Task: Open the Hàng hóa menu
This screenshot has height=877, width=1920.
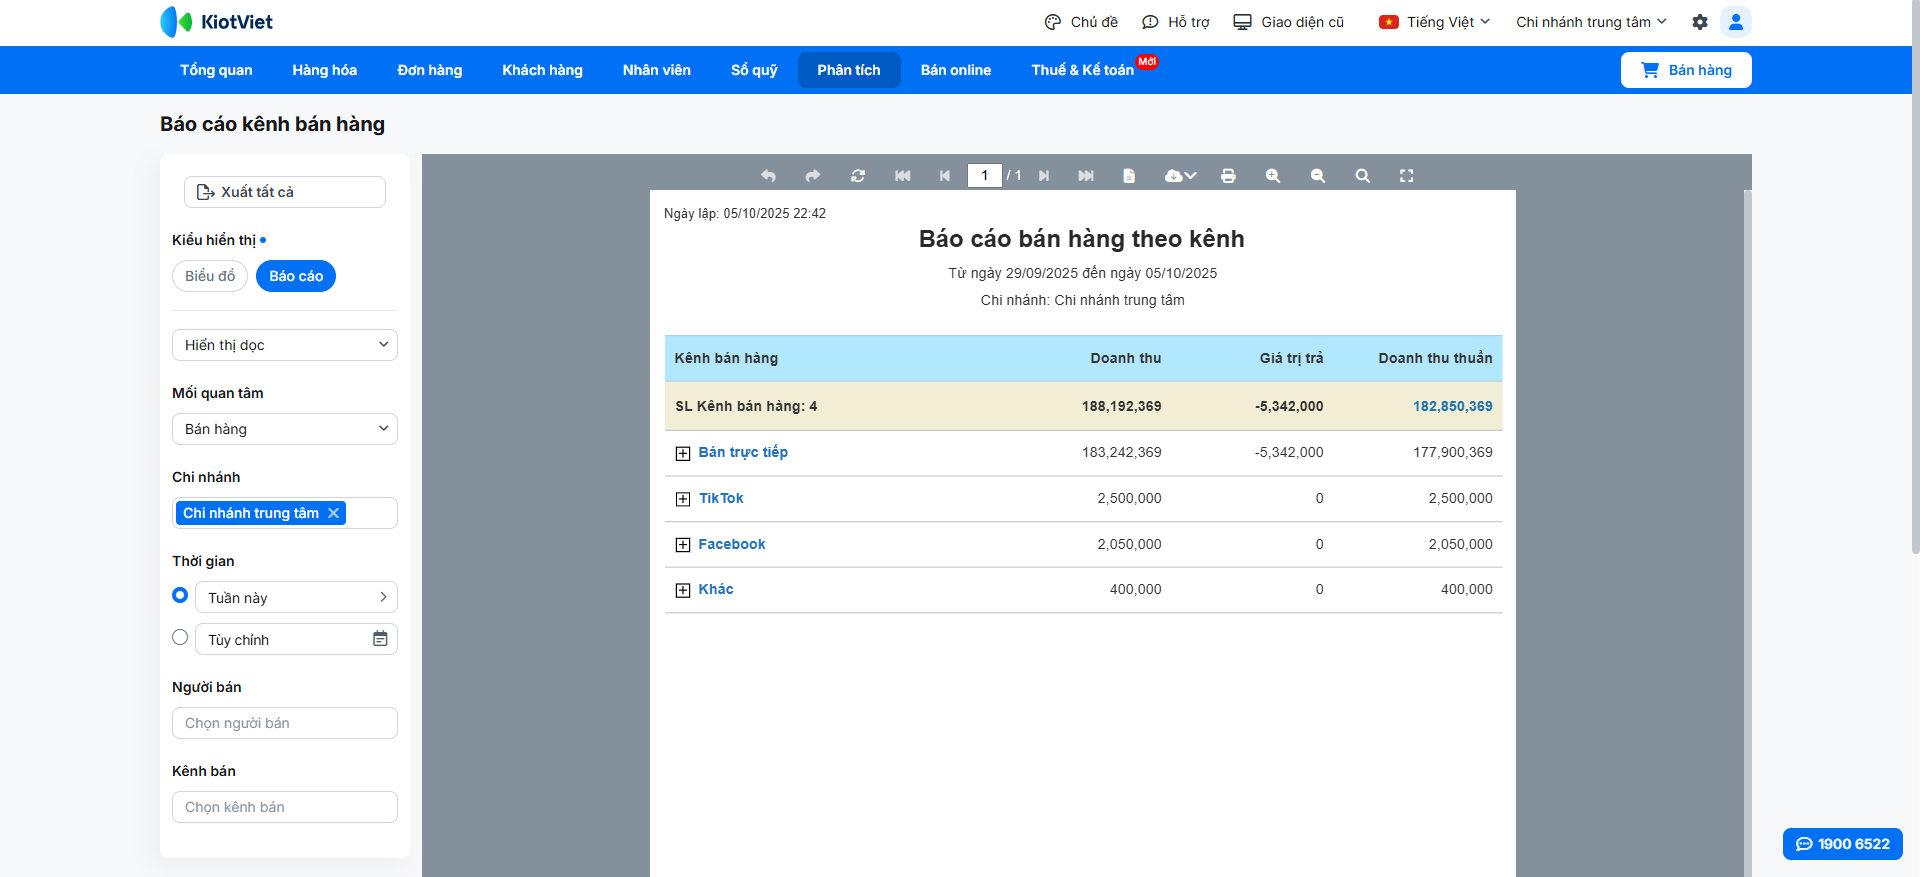Action: coord(325,70)
